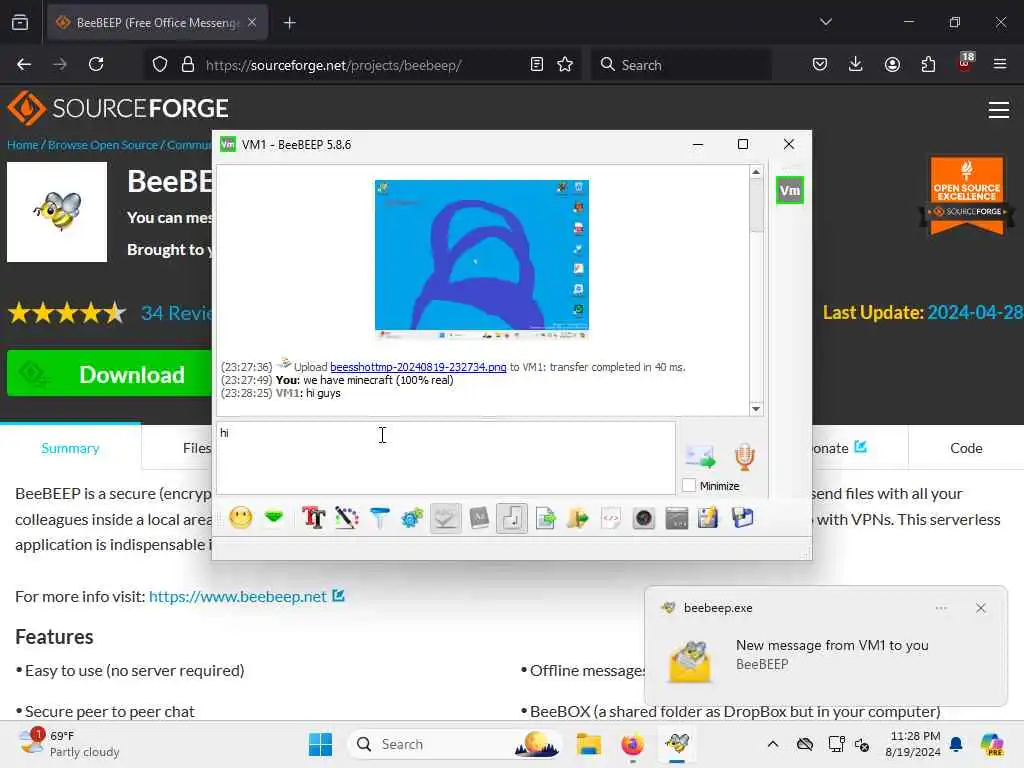Select the Vm user avatar in BeeBEEP sidebar
This screenshot has height=768, width=1024.
point(790,191)
